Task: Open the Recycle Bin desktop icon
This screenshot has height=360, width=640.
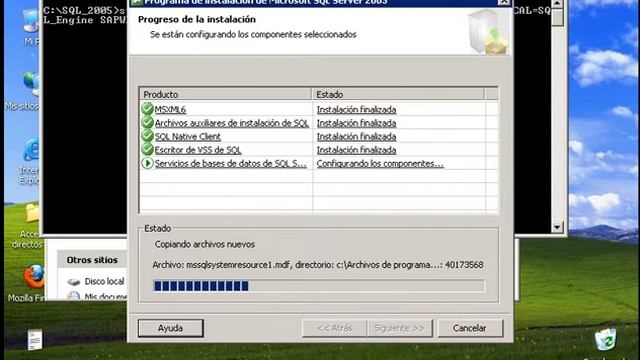Action: coord(606,340)
